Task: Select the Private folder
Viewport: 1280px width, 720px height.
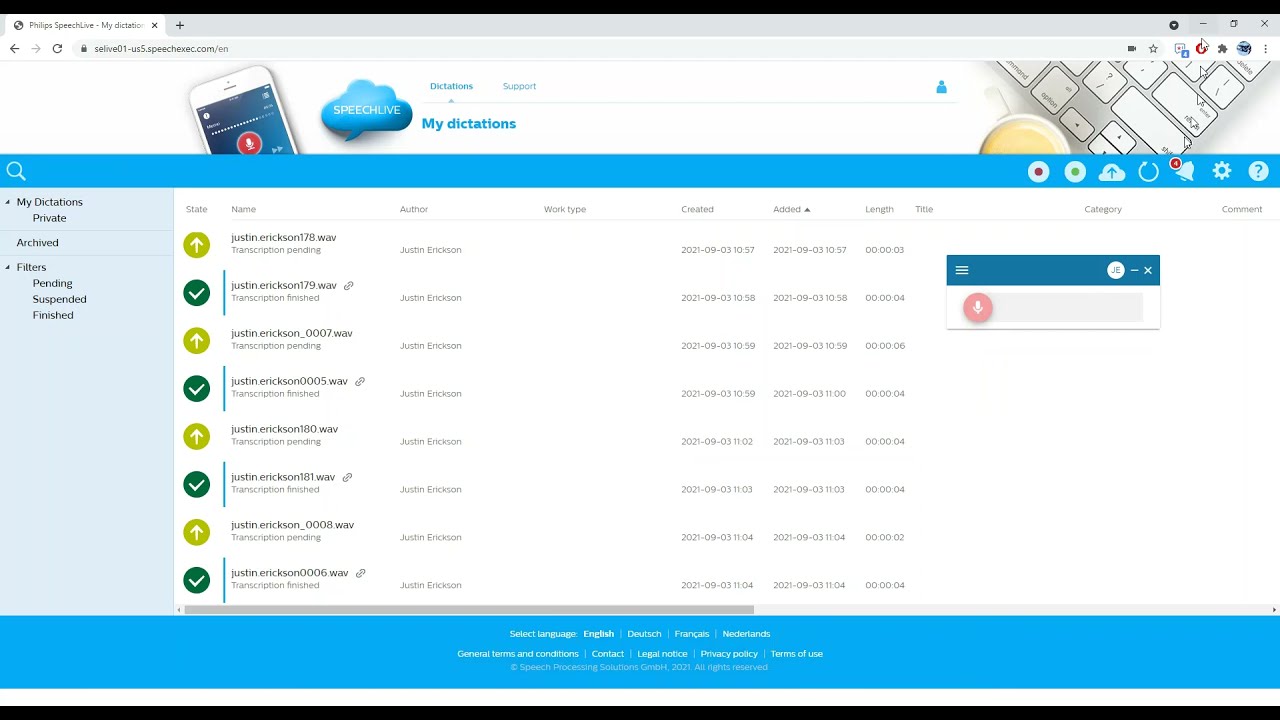Action: (49, 218)
